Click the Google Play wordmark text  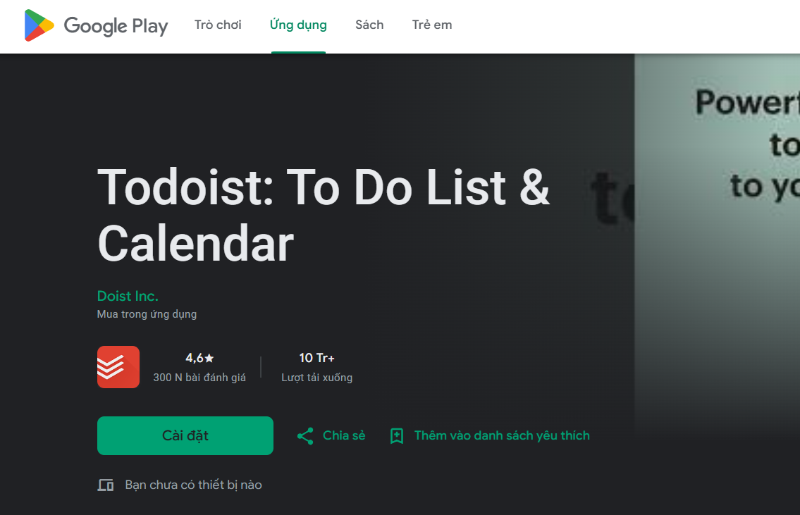pyautogui.click(x=116, y=26)
